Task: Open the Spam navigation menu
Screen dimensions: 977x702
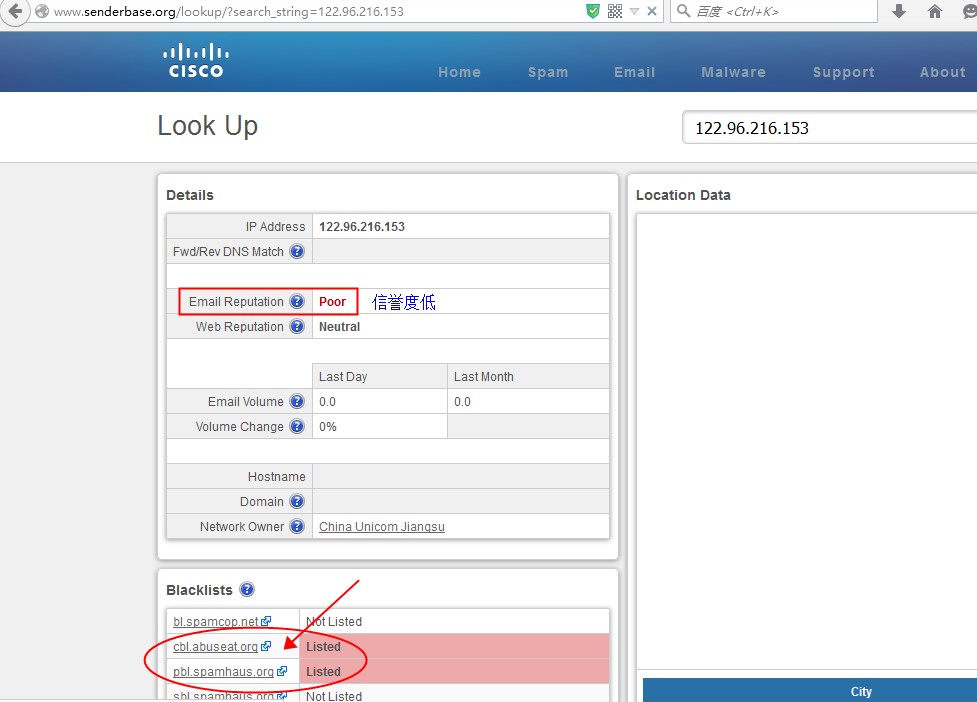Action: click(x=548, y=72)
